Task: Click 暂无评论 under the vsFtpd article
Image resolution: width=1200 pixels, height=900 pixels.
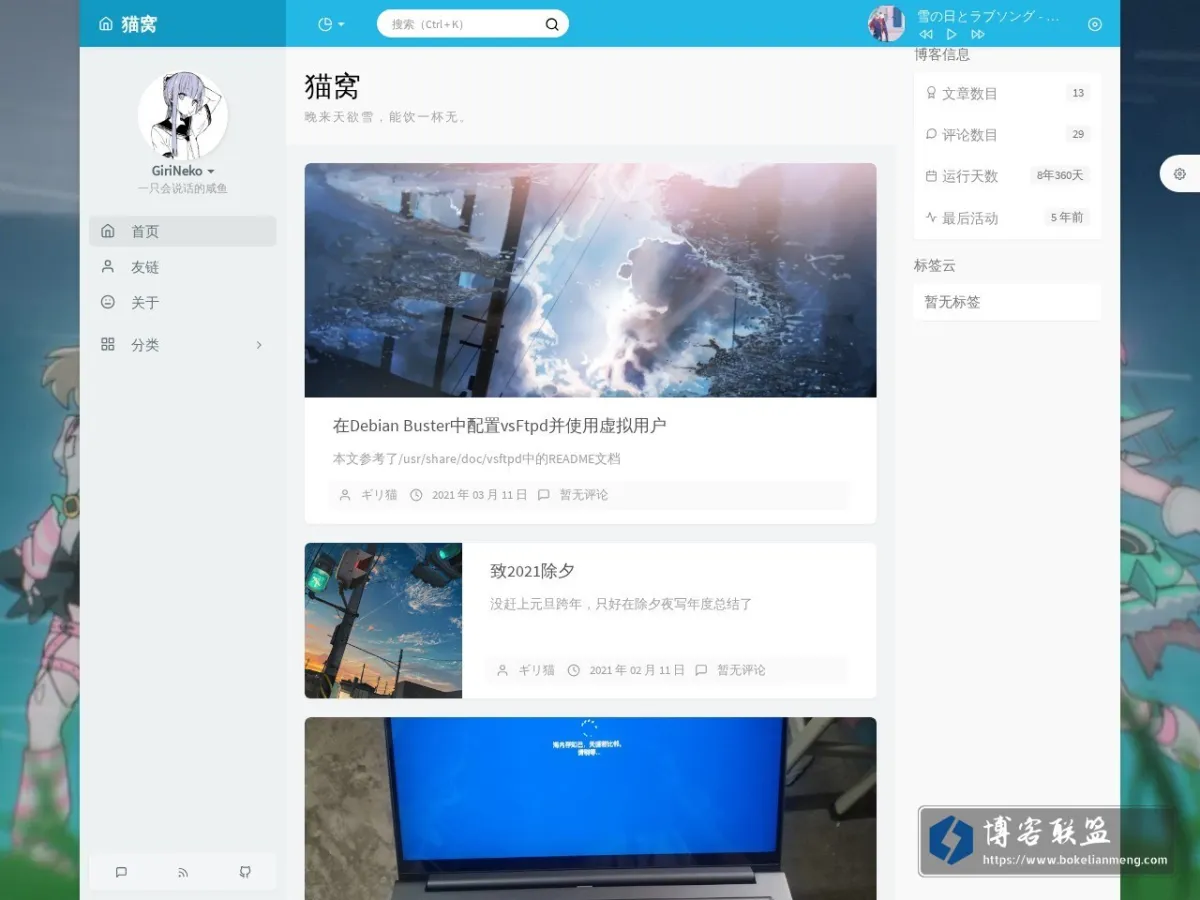Action: (x=584, y=495)
